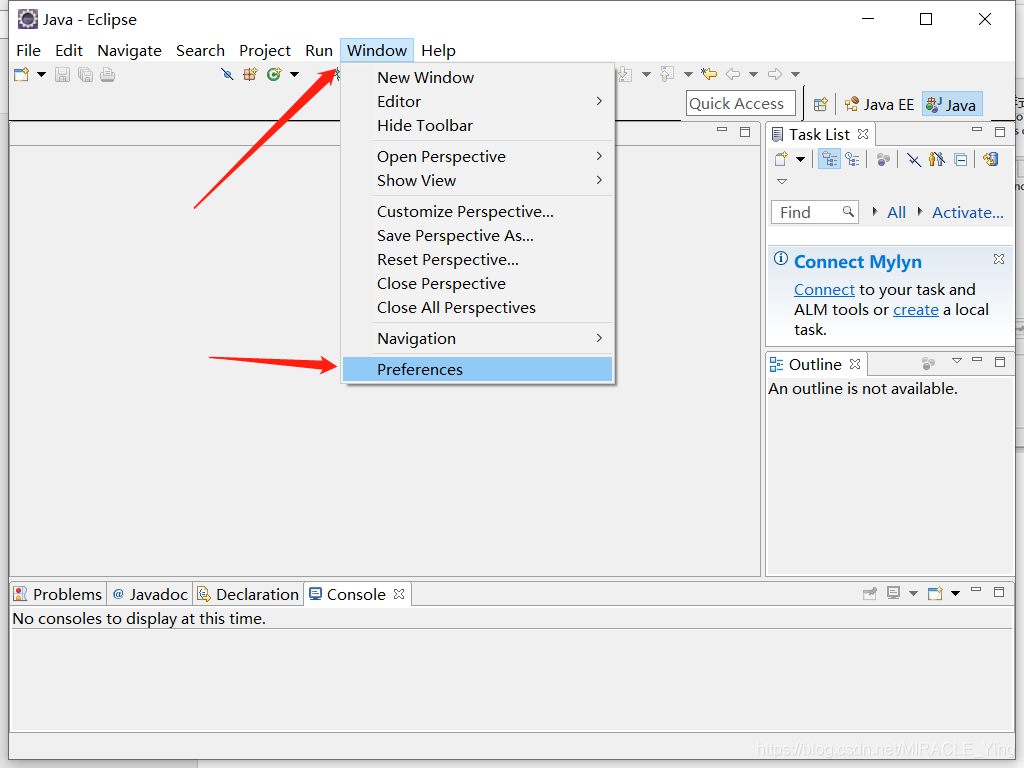The height and width of the screenshot is (768, 1024).
Task: Select Preferences in Window menu
Action: click(x=477, y=369)
